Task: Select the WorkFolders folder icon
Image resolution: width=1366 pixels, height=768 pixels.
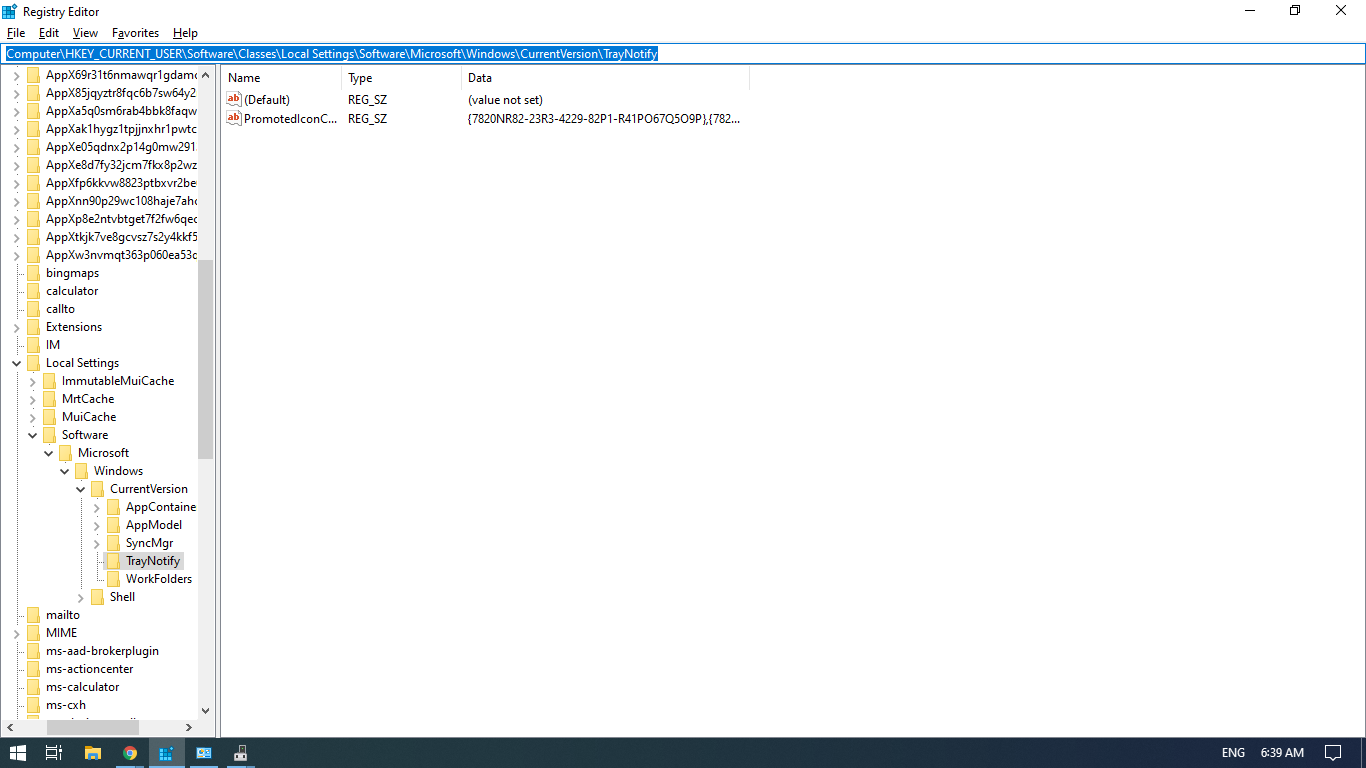Action: [113, 579]
